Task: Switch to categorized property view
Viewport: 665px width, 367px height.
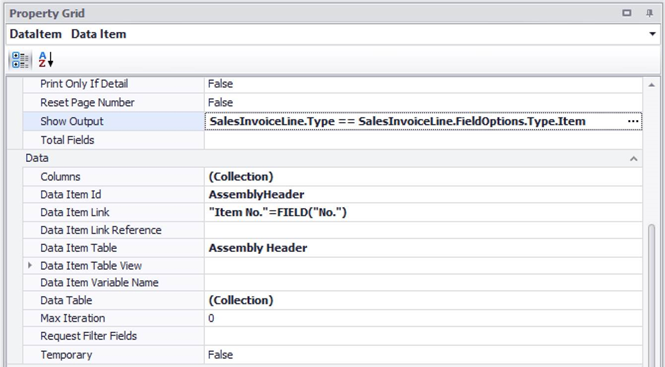Action: [x=20, y=60]
